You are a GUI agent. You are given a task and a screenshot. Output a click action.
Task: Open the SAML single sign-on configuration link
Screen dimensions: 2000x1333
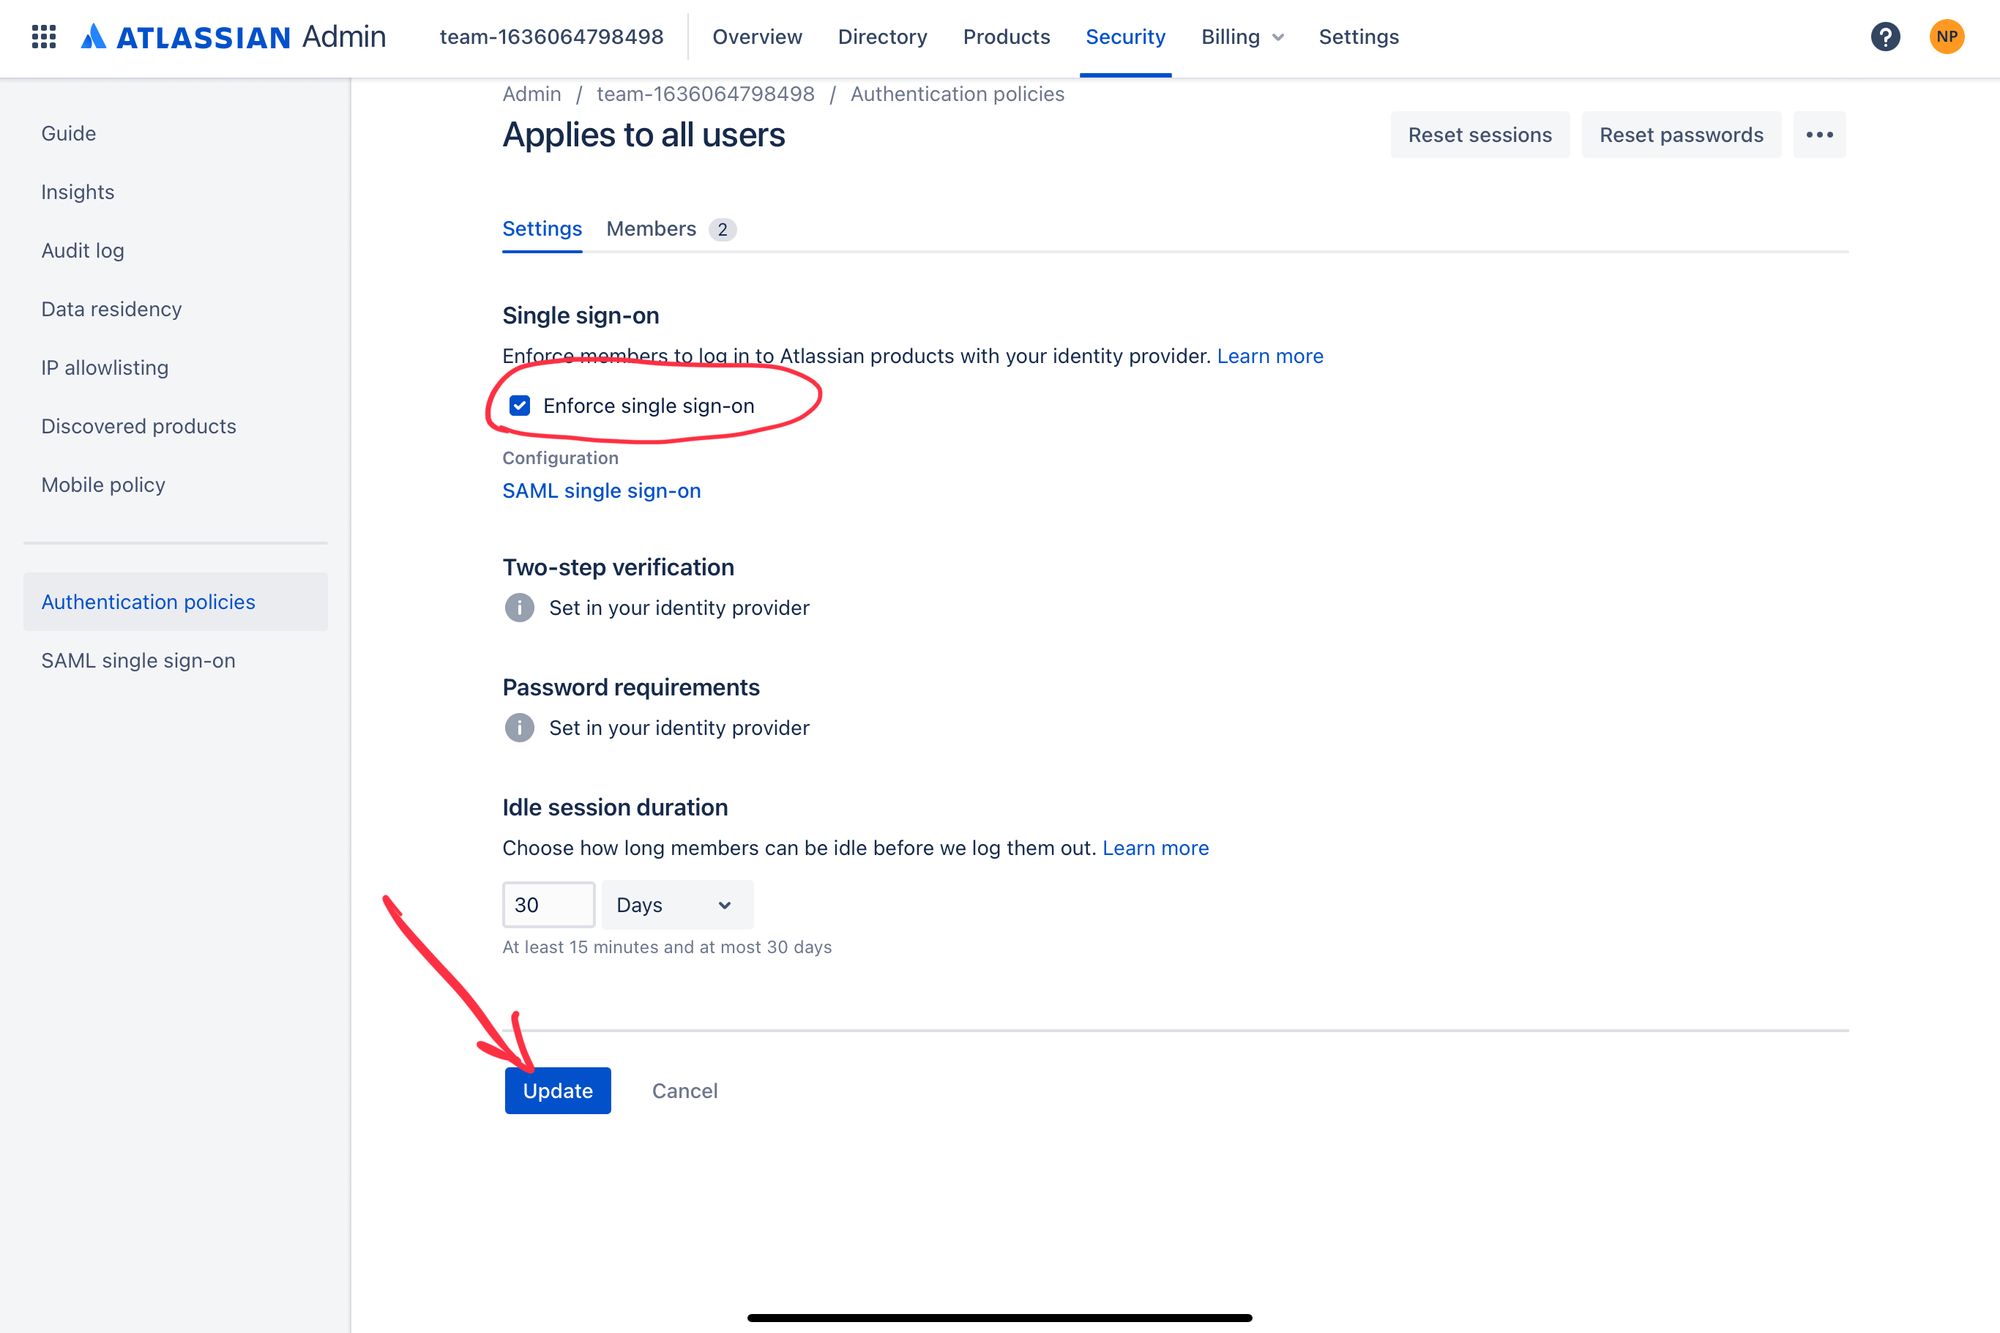click(x=601, y=491)
